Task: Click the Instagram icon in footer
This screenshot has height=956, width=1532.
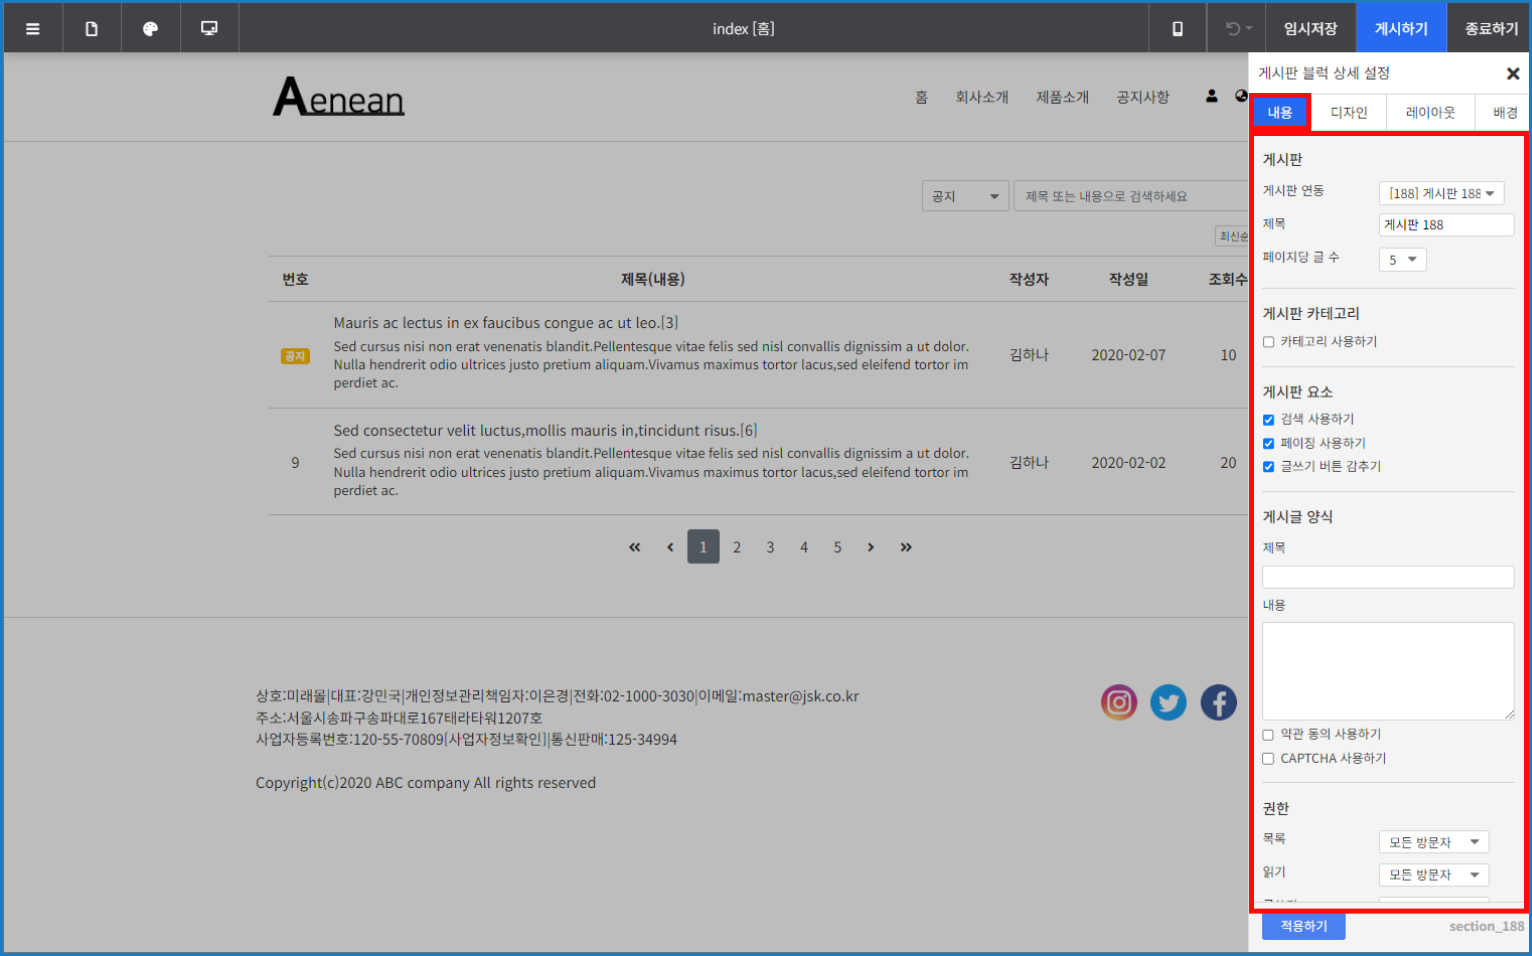Action: (1119, 703)
